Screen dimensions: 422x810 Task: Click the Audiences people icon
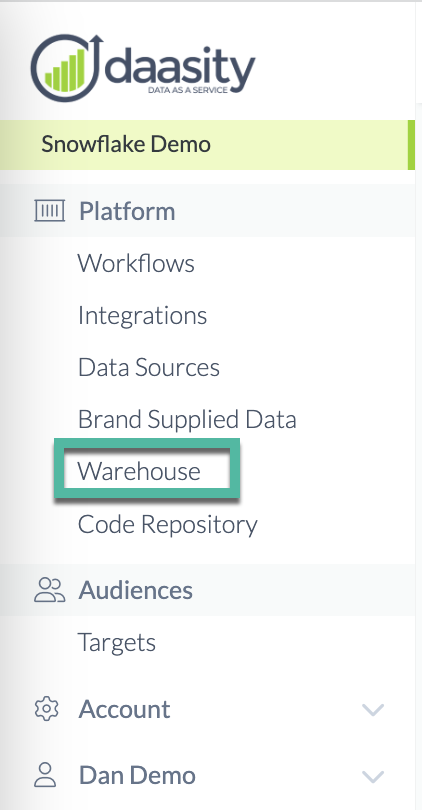tap(50, 590)
